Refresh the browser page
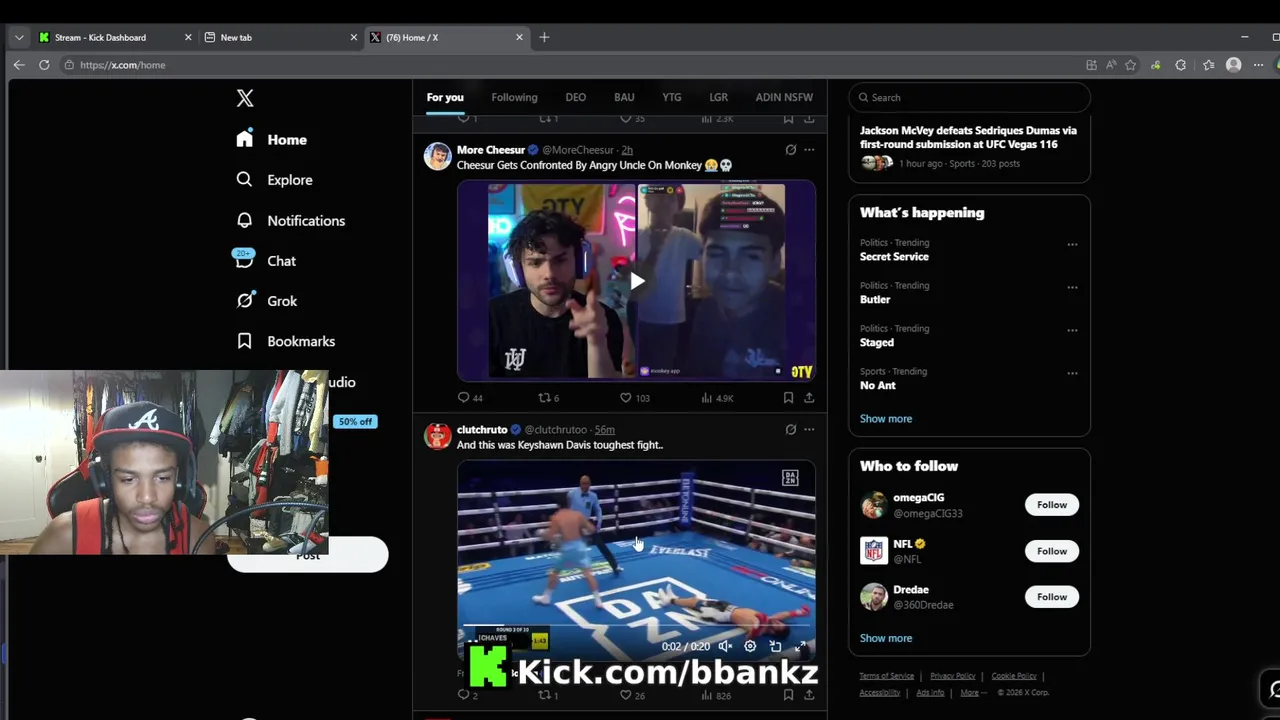 (44, 65)
